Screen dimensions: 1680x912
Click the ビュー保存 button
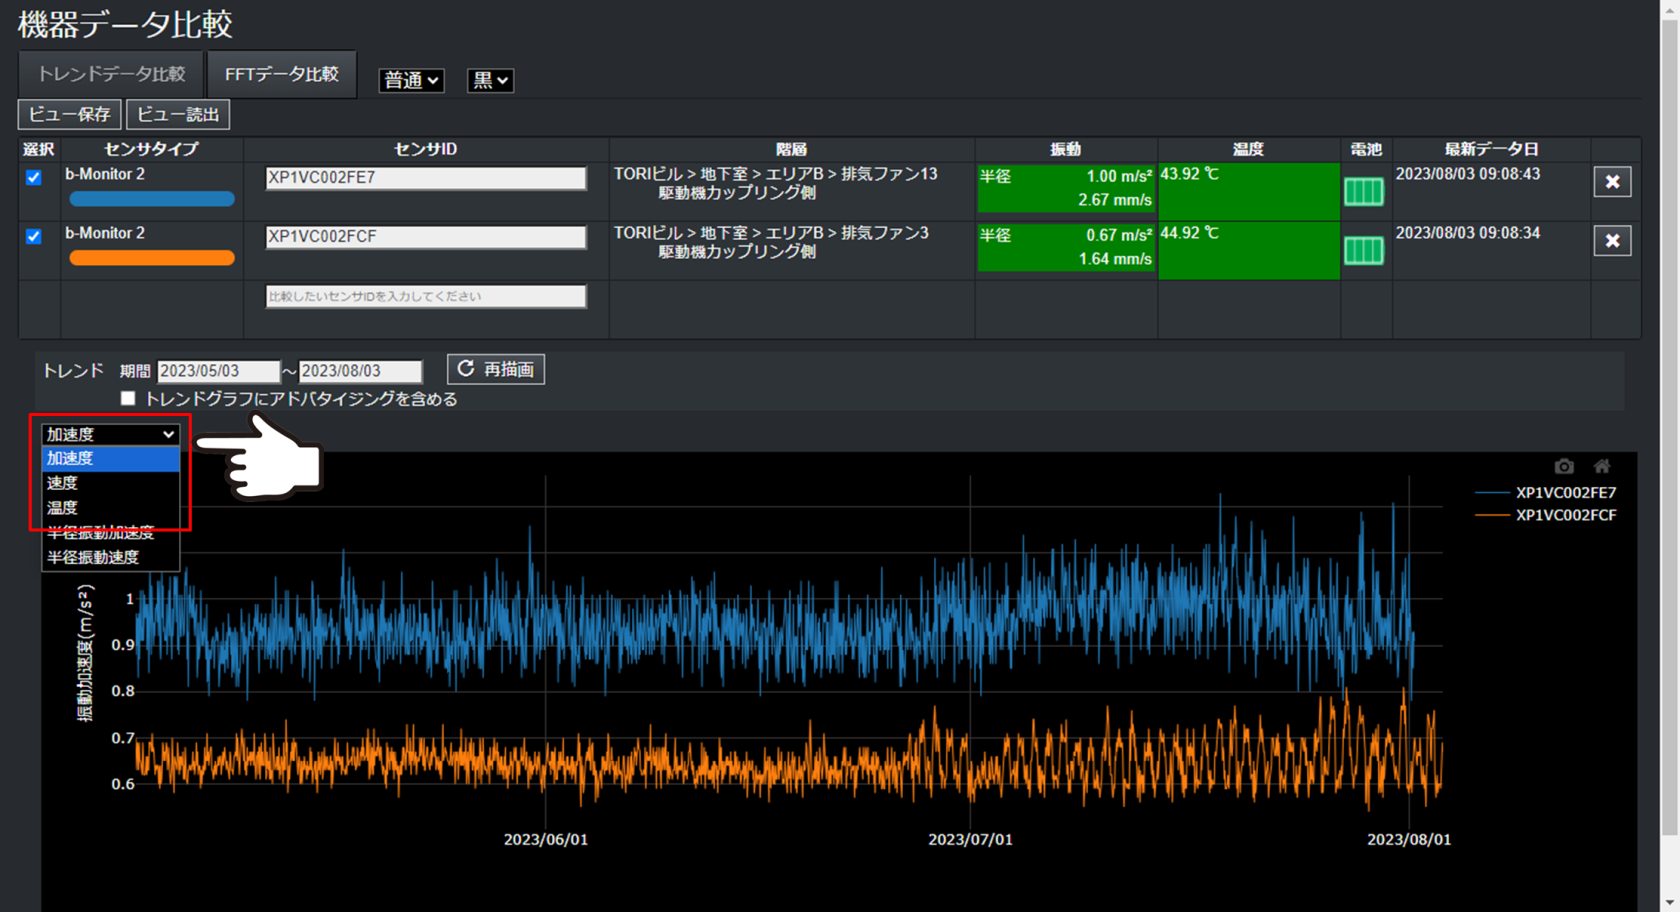tap(69, 114)
